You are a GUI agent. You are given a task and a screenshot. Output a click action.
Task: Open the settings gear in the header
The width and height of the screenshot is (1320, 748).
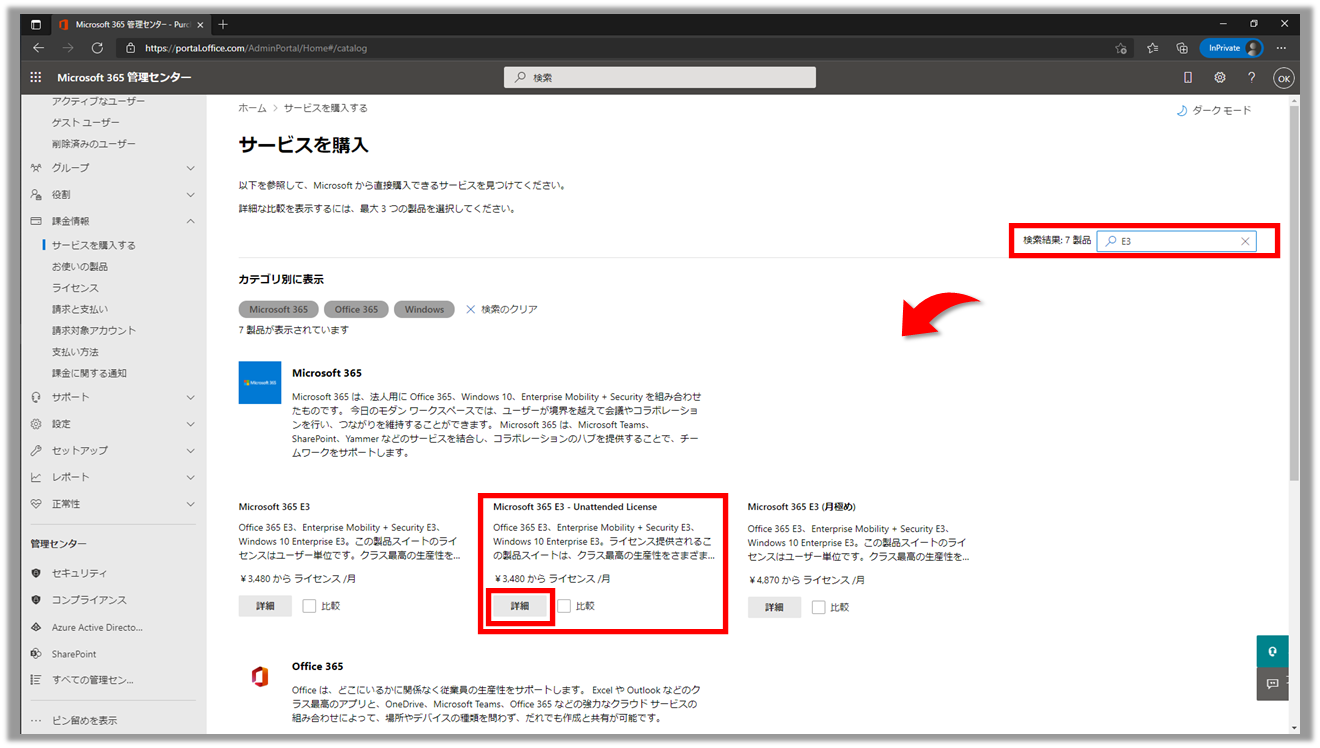pyautogui.click(x=1219, y=77)
